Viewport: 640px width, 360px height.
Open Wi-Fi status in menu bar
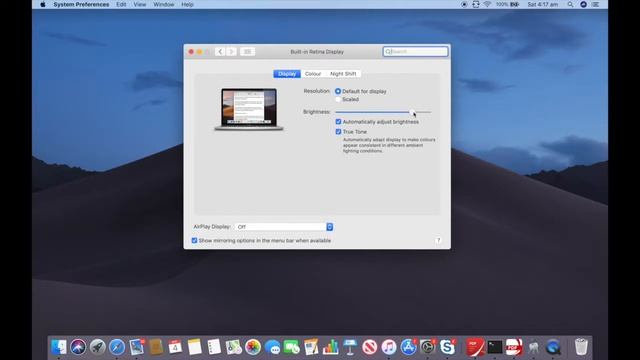pos(487,4)
